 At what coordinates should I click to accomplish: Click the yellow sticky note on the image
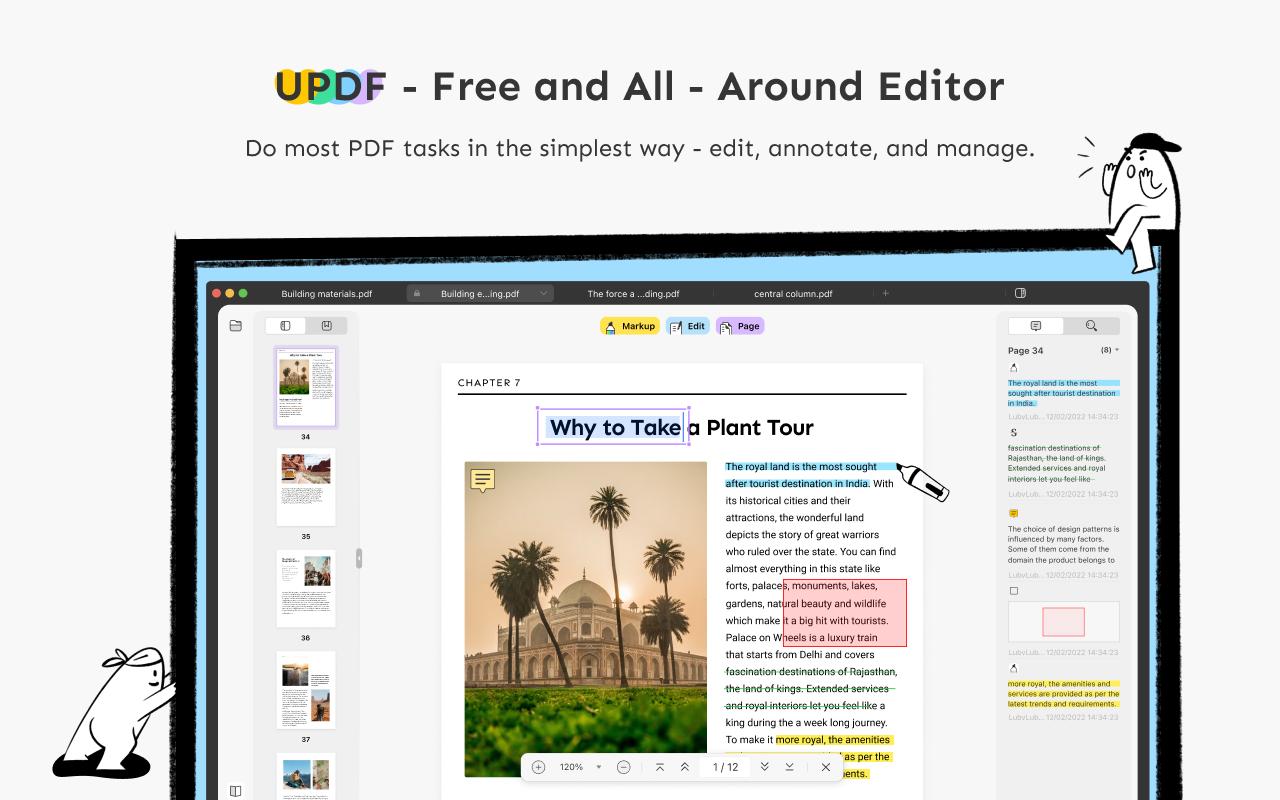click(x=483, y=481)
